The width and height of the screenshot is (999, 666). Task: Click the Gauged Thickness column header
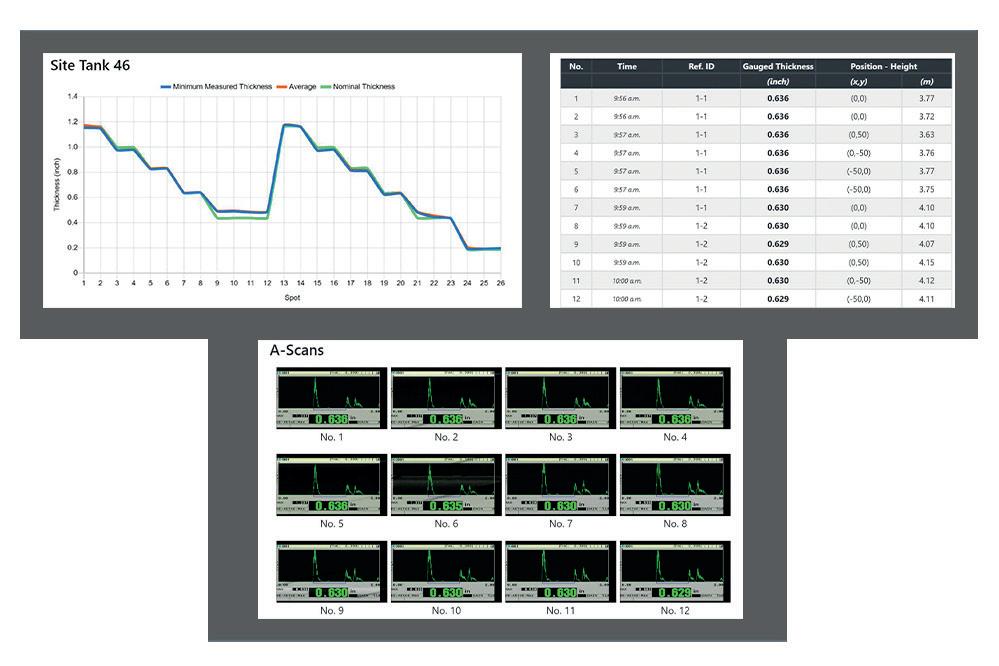778,66
